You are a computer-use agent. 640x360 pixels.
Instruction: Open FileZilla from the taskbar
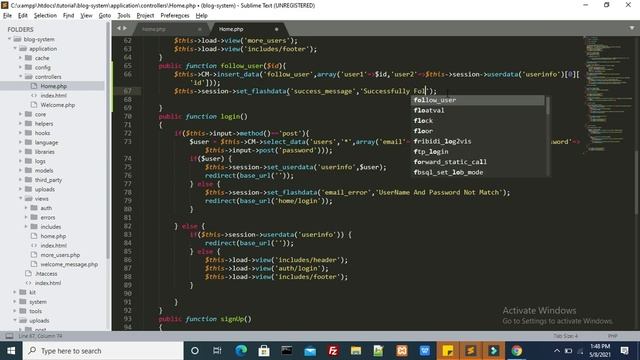coord(333,351)
